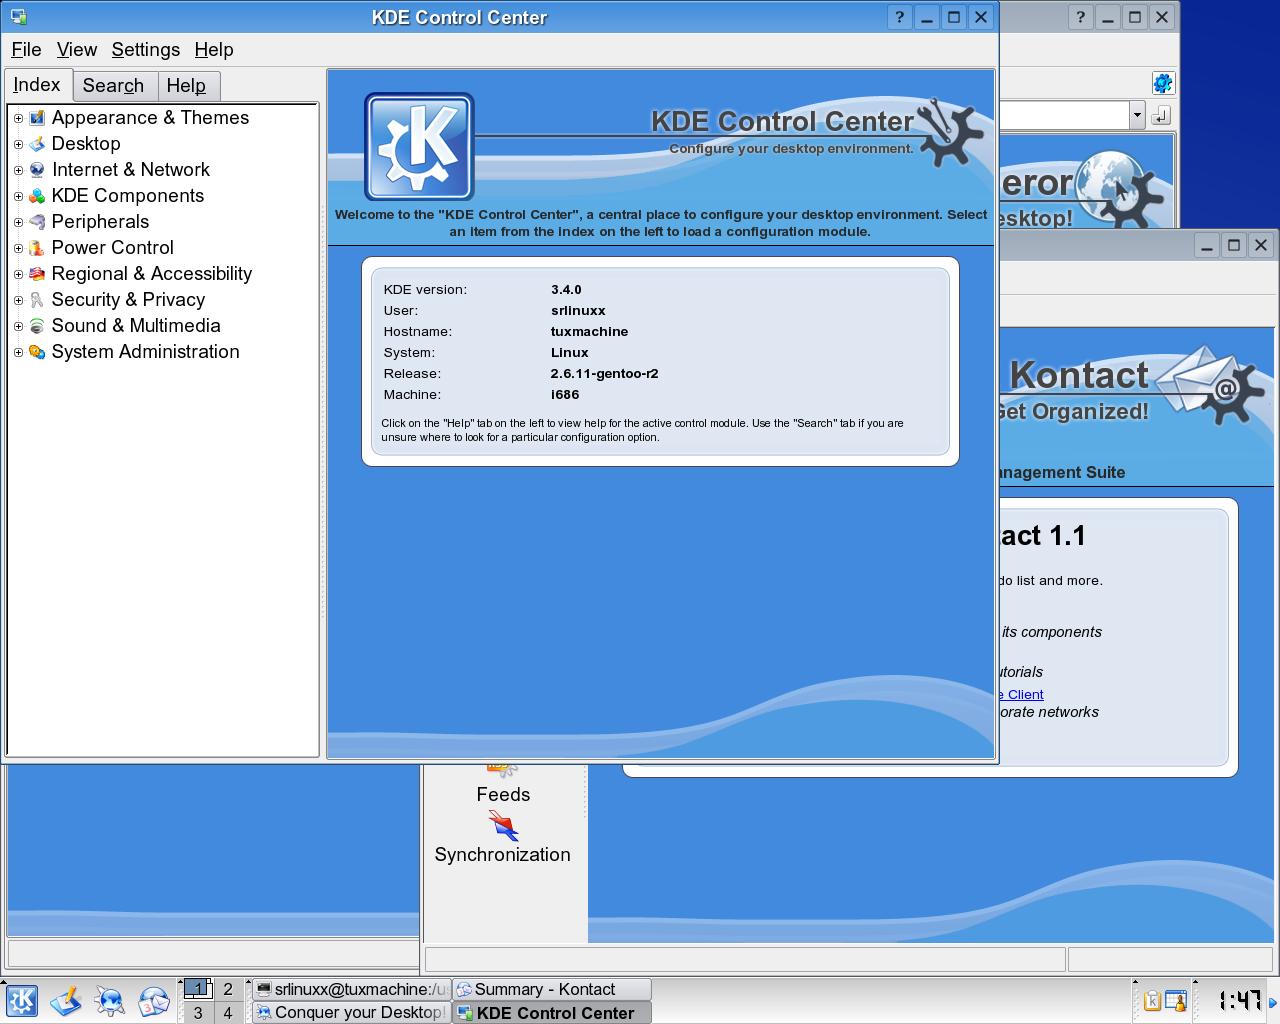Image resolution: width=1280 pixels, height=1024 pixels.
Task: Click the Konqueror animated gear icon
Action: 1162,83
